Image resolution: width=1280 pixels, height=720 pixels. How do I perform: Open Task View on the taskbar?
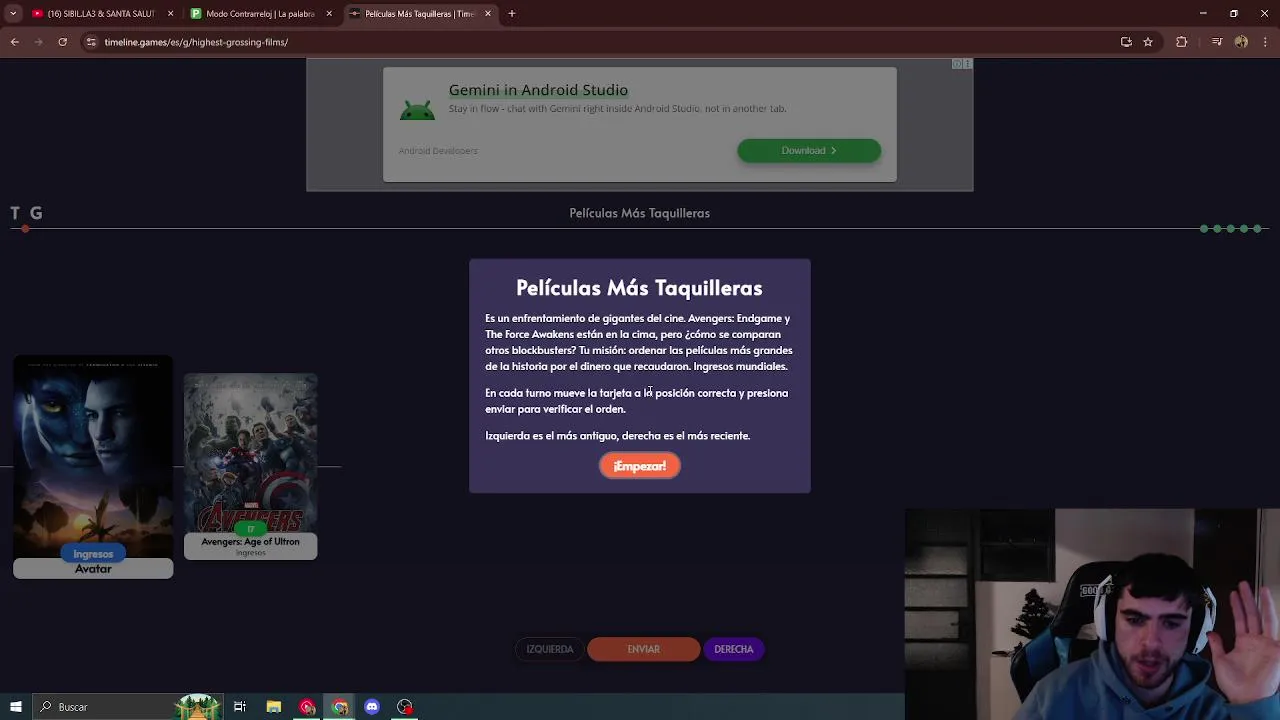[240, 707]
